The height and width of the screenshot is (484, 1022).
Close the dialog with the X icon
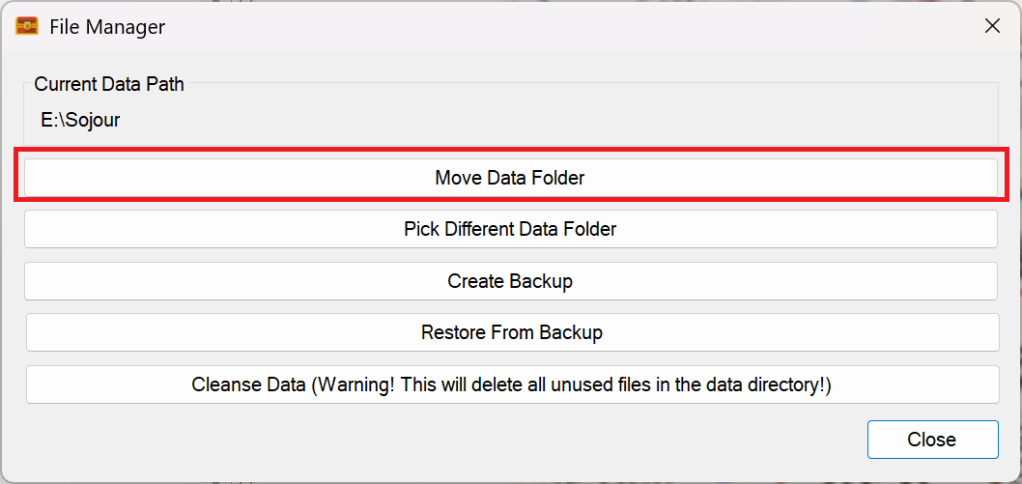click(992, 27)
